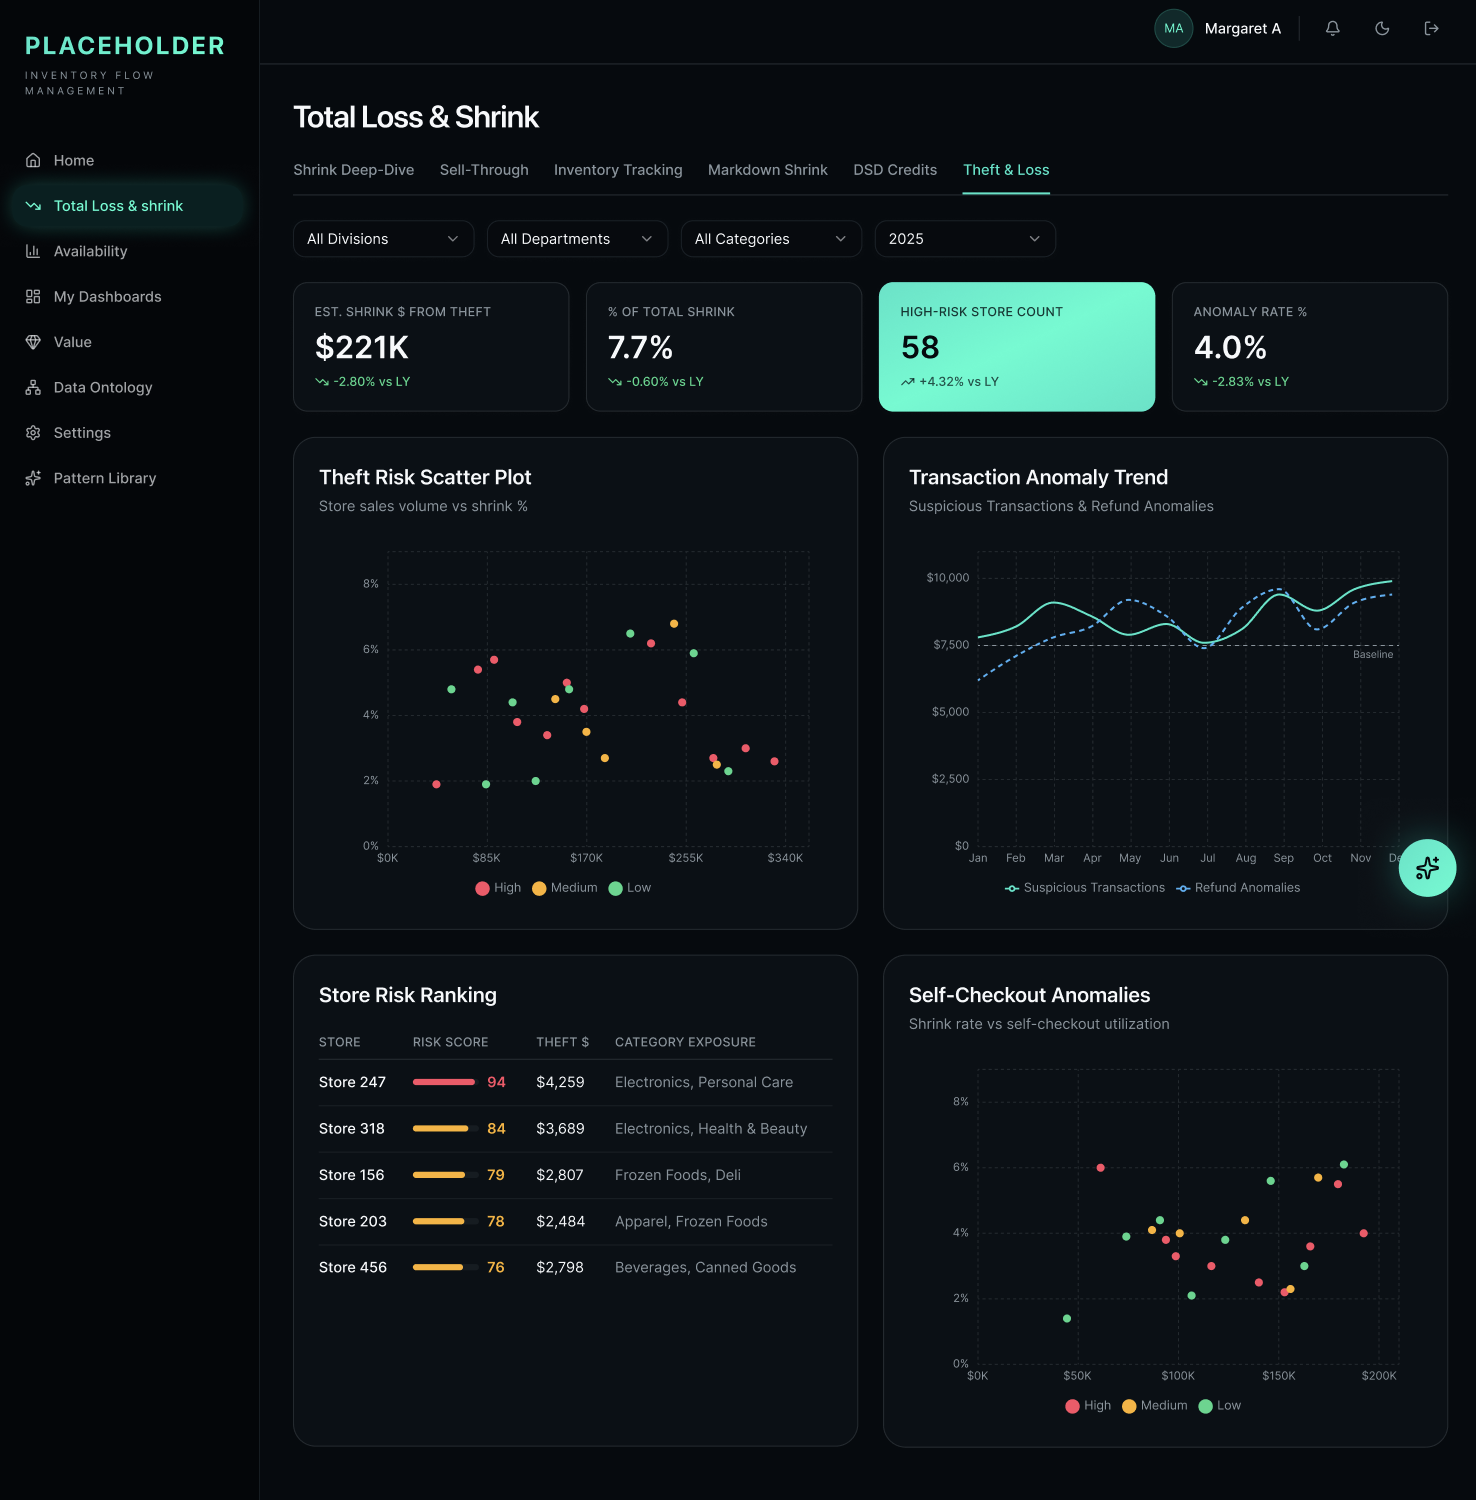Click Store 203 theft value $2,484
The height and width of the screenshot is (1500, 1476).
(560, 1221)
